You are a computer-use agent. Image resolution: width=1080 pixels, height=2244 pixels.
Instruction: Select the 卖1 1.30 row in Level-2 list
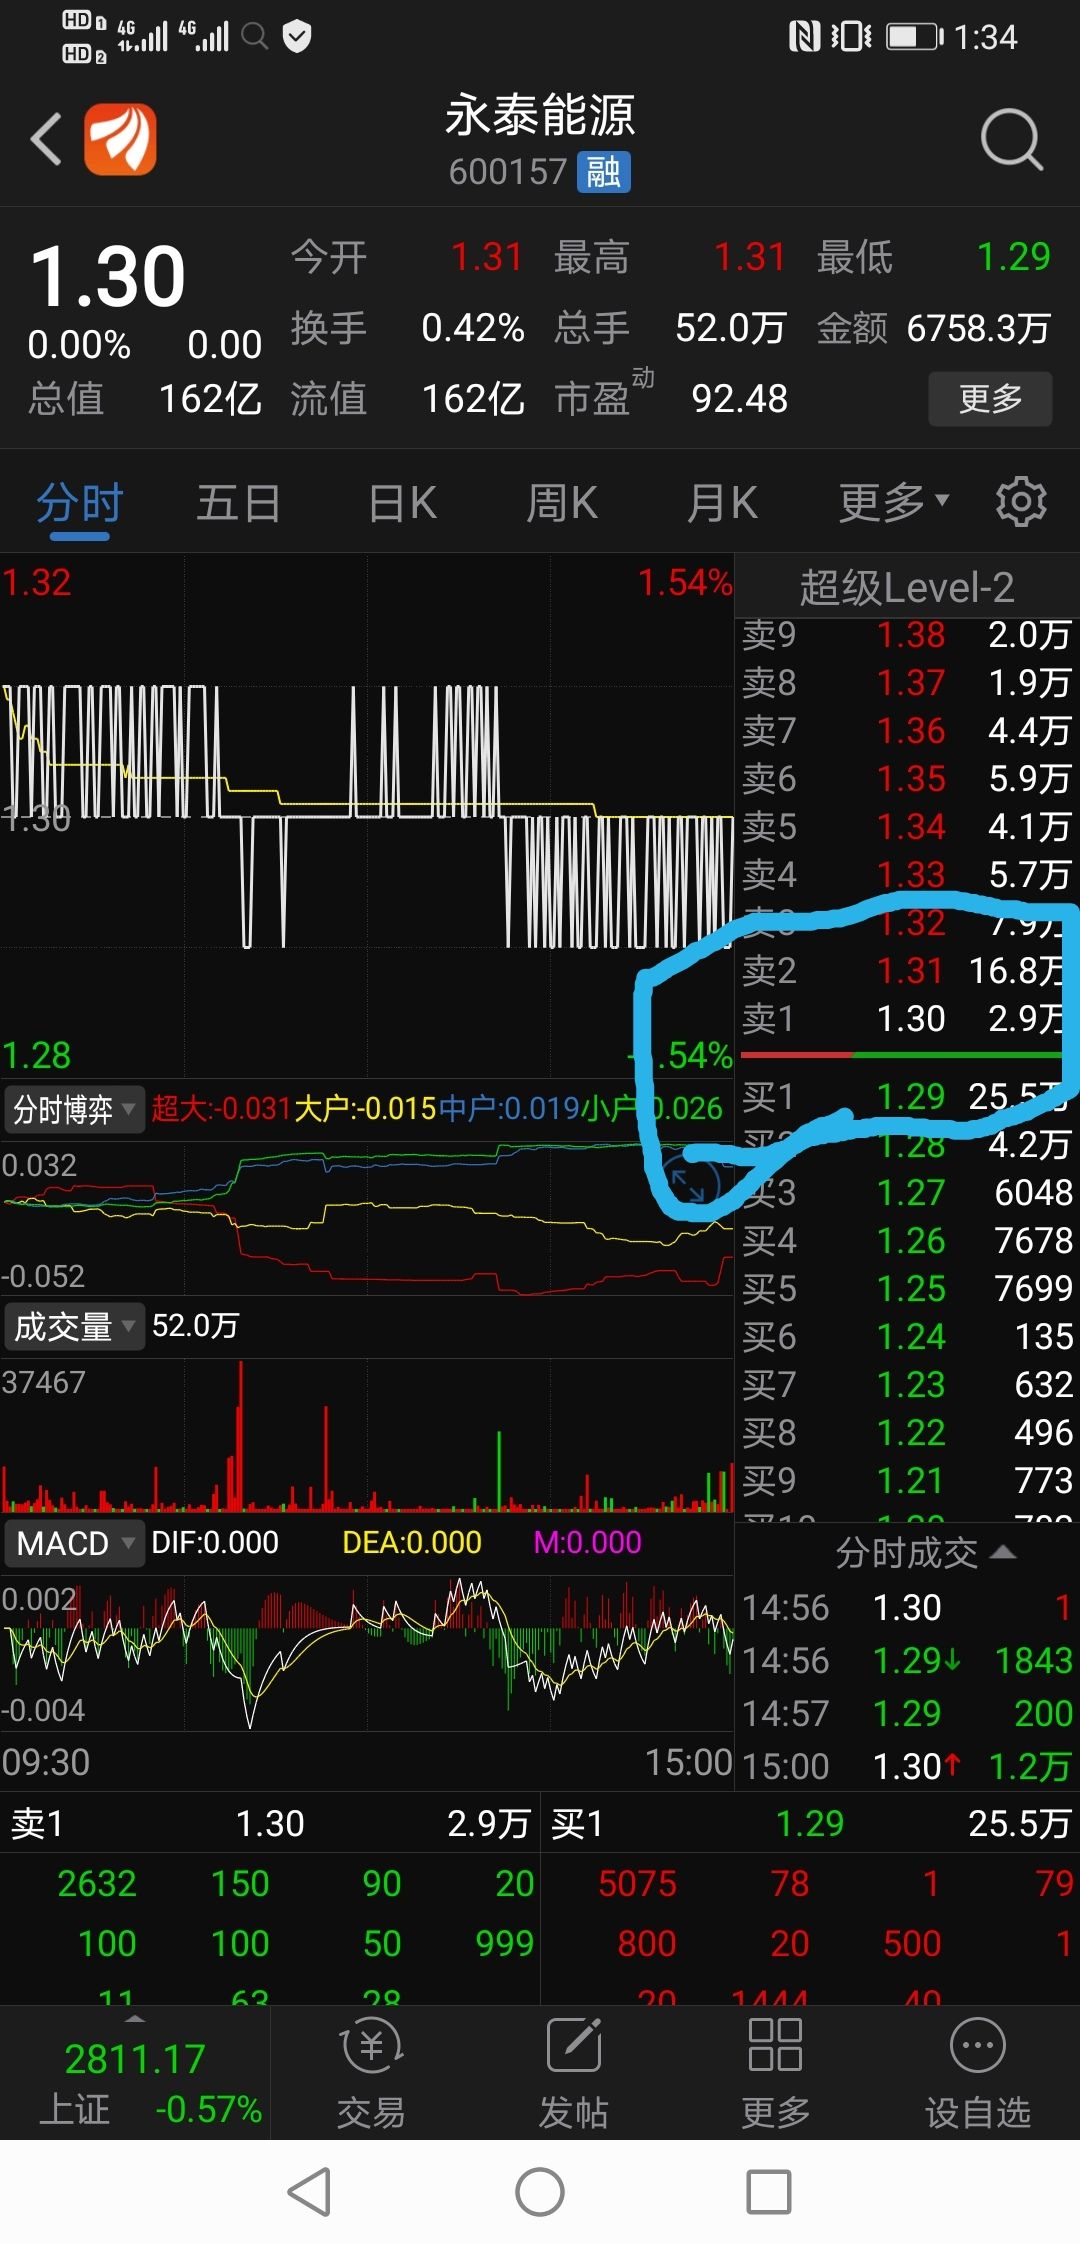pos(907,1019)
